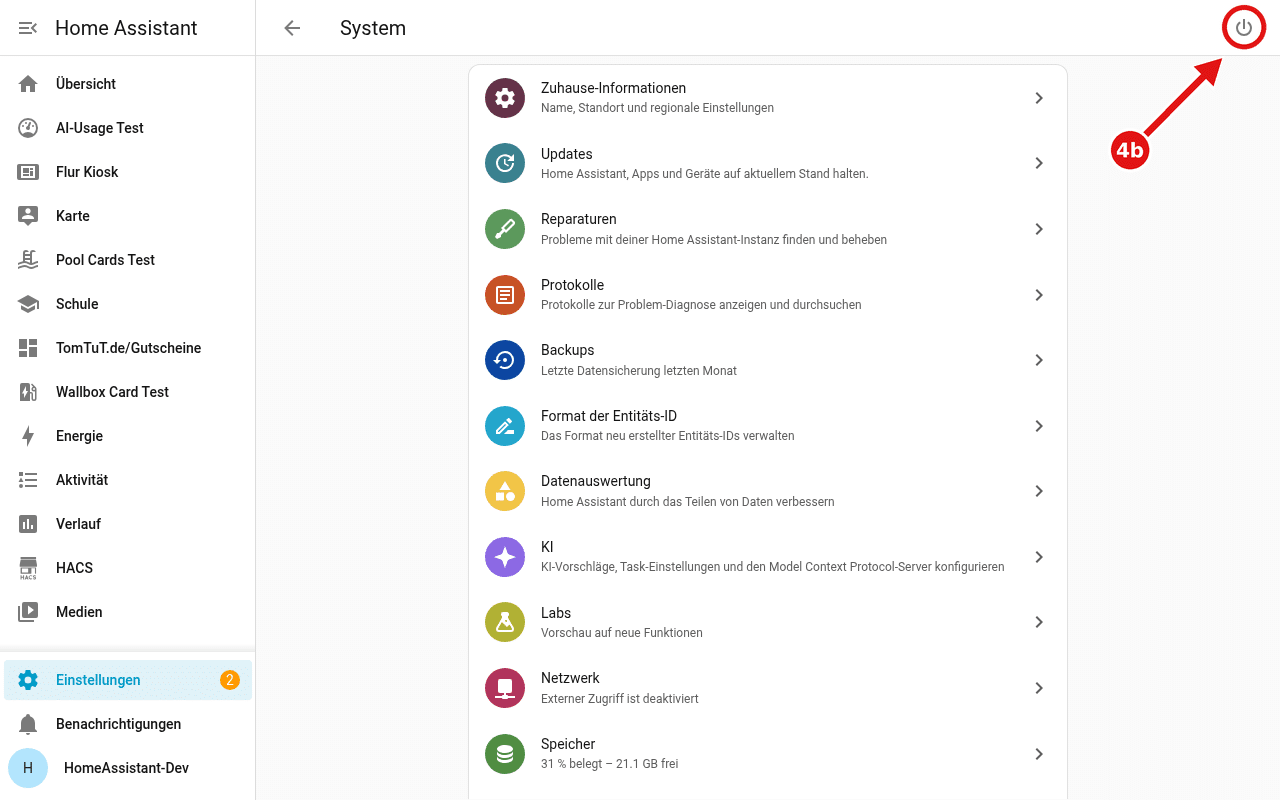Viewport: 1280px width, 800px height.
Task: Open AI-Usage Test in sidebar
Action: 128,128
